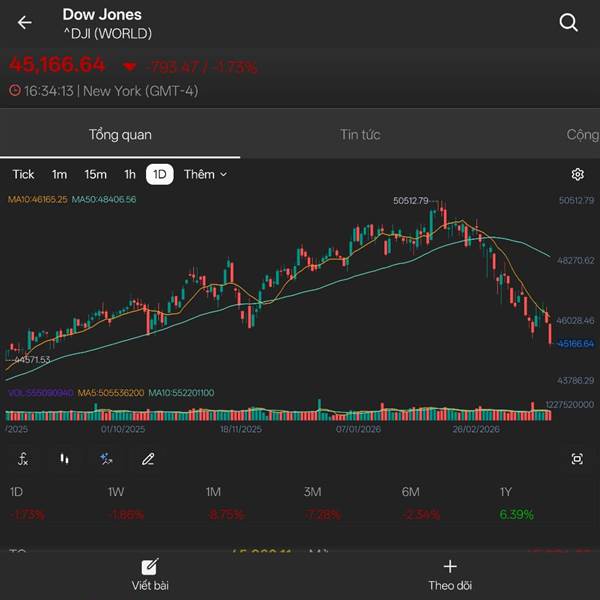This screenshot has height=600, width=600.
Task: Tap the 18/11/2025 date axis label
Action: (x=241, y=429)
